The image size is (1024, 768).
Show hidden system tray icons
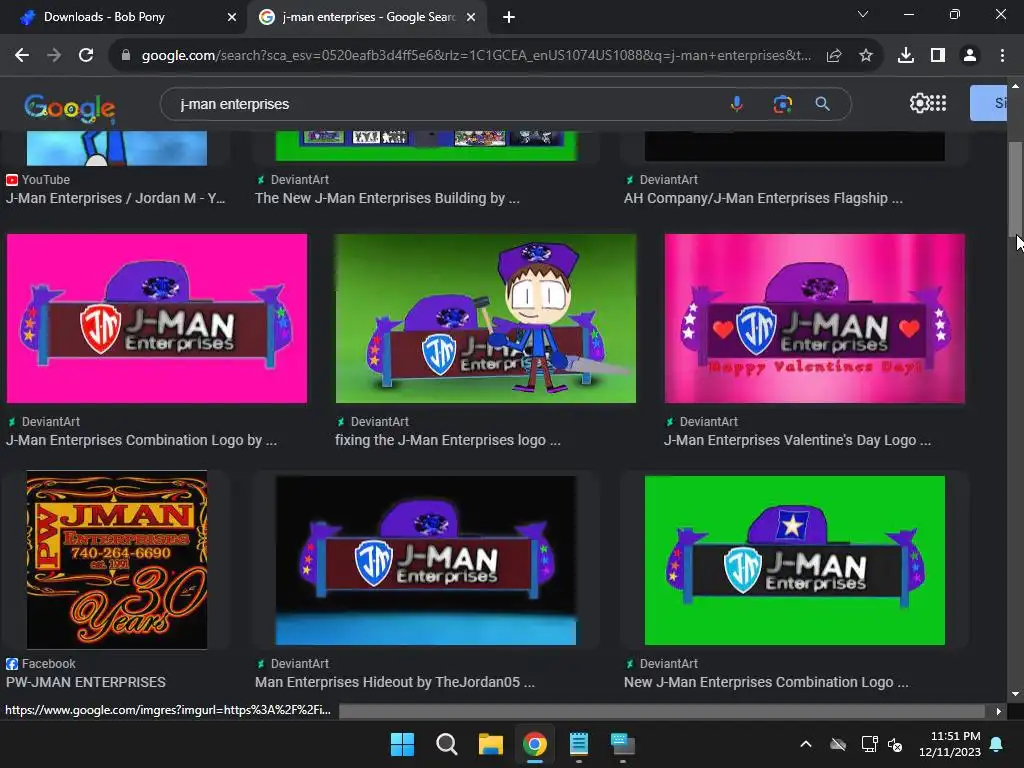point(806,744)
